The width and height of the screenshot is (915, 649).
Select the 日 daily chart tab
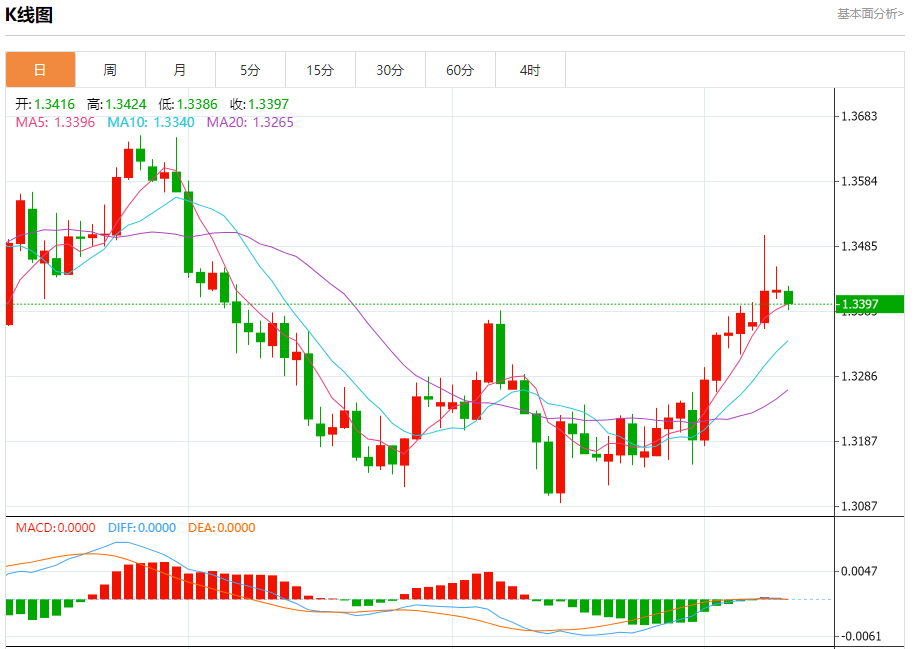(40, 70)
